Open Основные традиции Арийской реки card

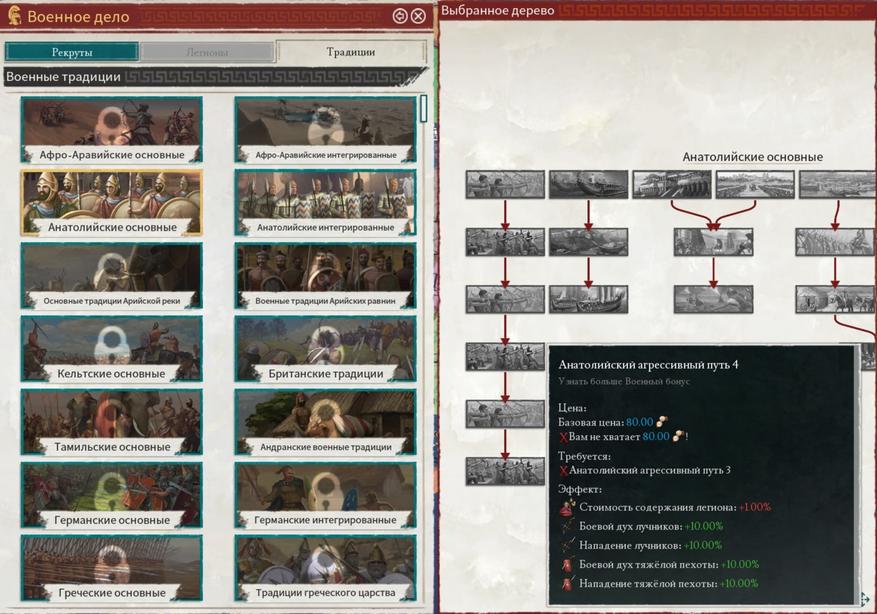click(112, 276)
